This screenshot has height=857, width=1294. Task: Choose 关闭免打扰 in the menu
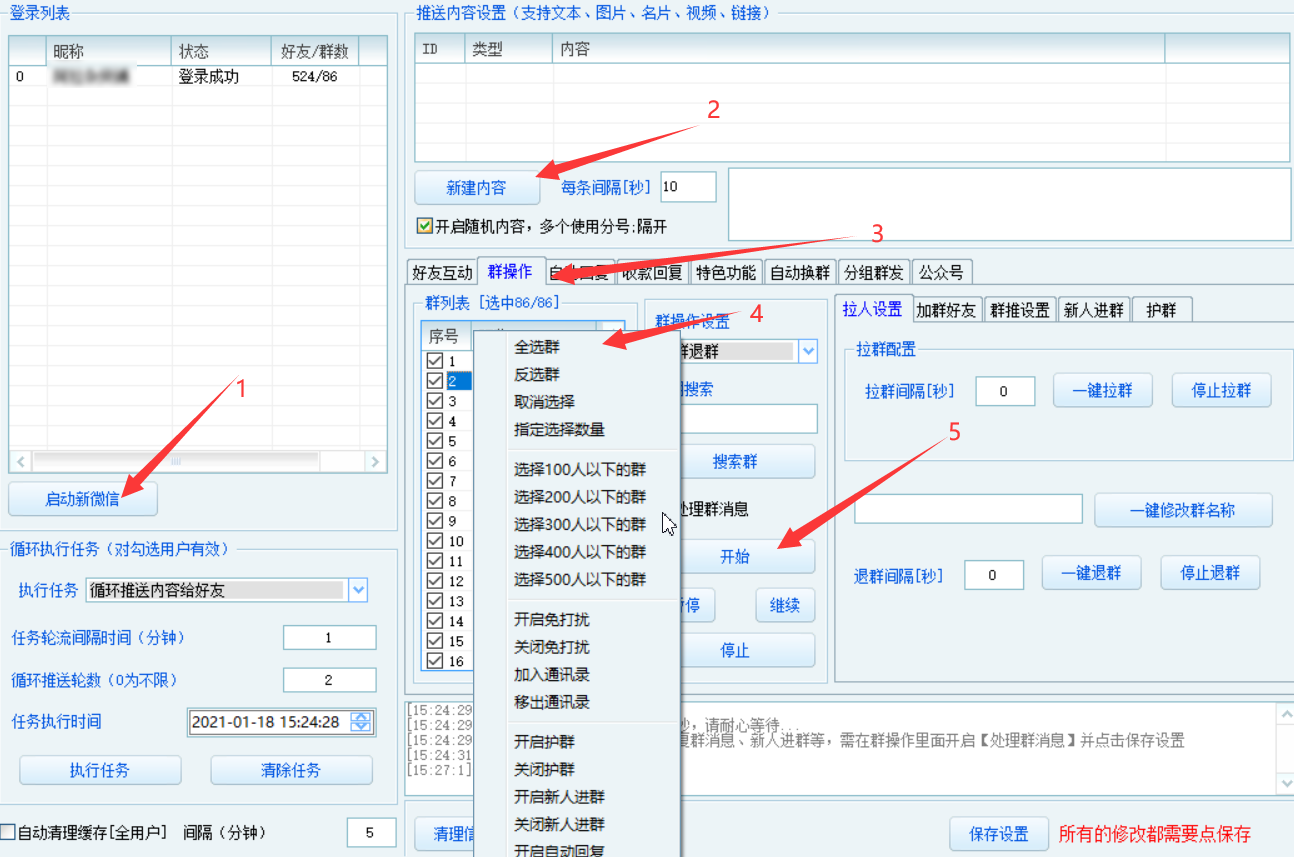552,647
